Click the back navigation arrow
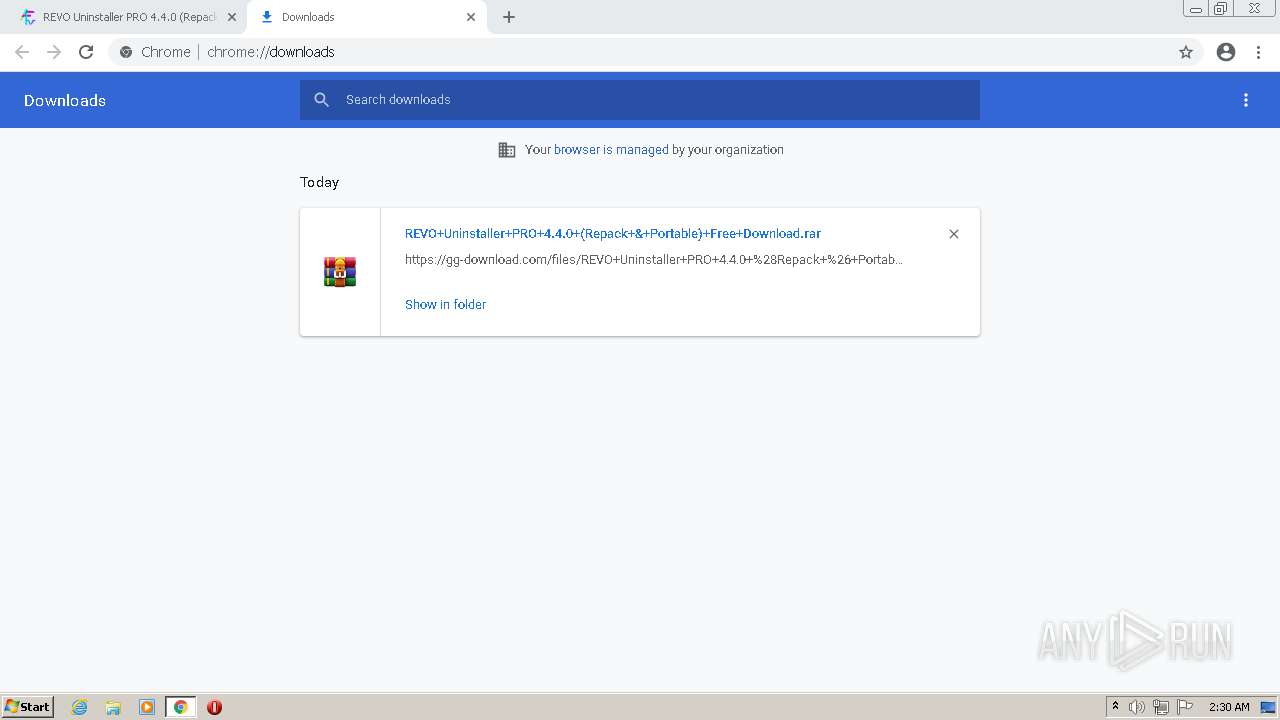The height and width of the screenshot is (720, 1280). [22, 52]
